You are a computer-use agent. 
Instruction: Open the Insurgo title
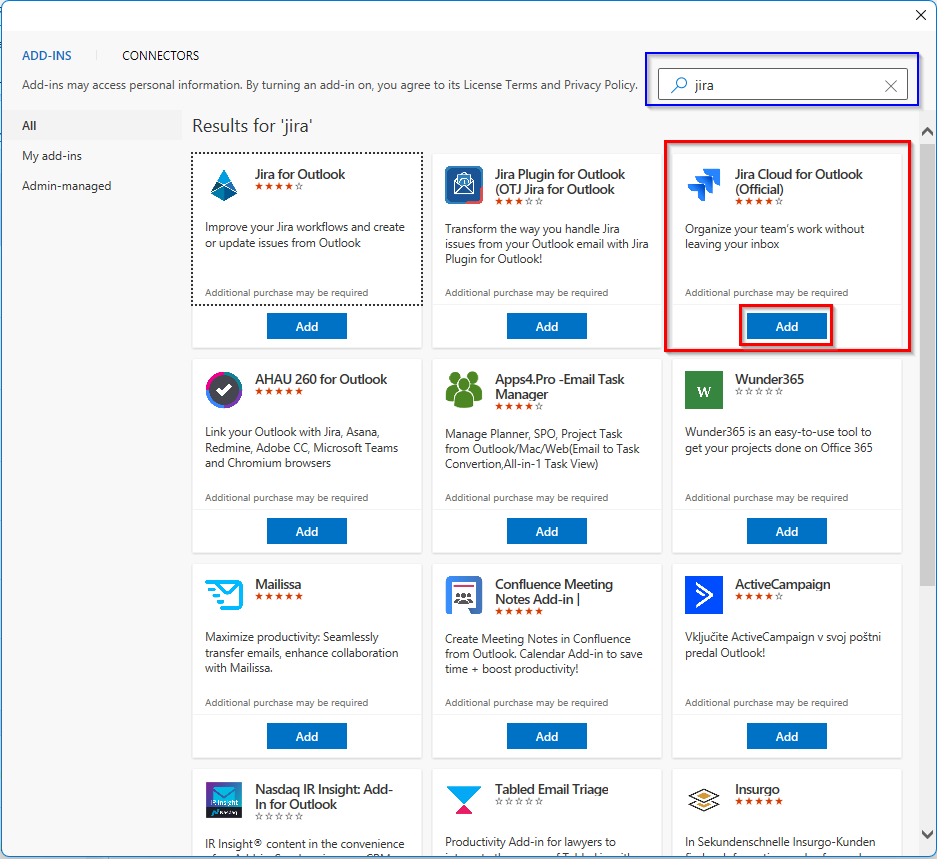point(757,790)
